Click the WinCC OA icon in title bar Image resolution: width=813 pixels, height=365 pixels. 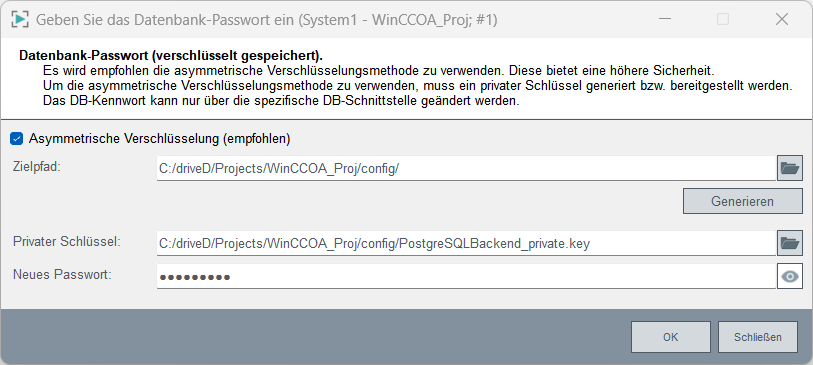pos(19,20)
